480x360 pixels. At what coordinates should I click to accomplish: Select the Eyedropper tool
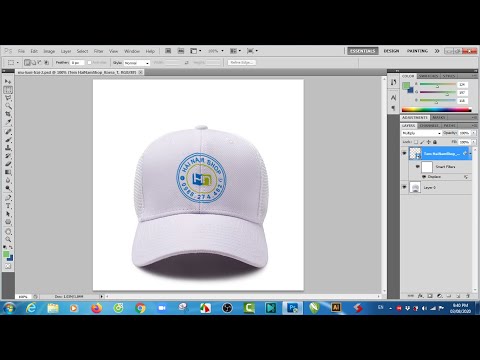(x=8, y=122)
